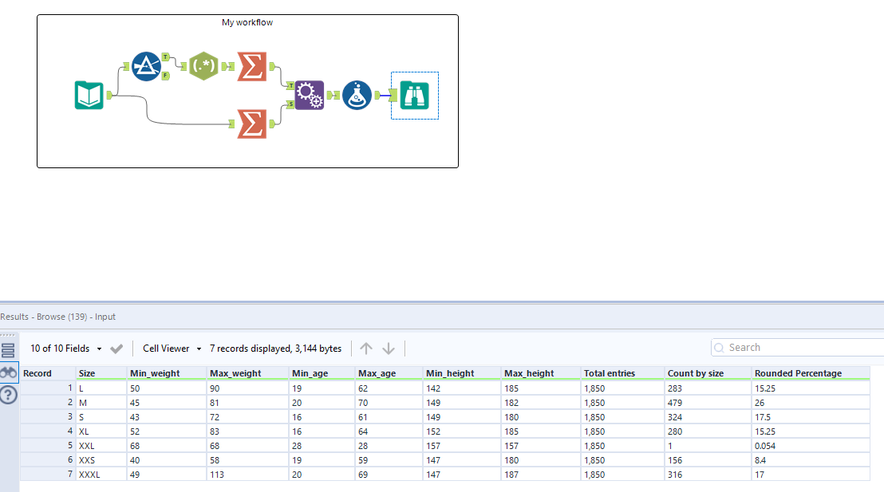Select the Formula tool node
884x492 pixels.
click(x=357, y=95)
